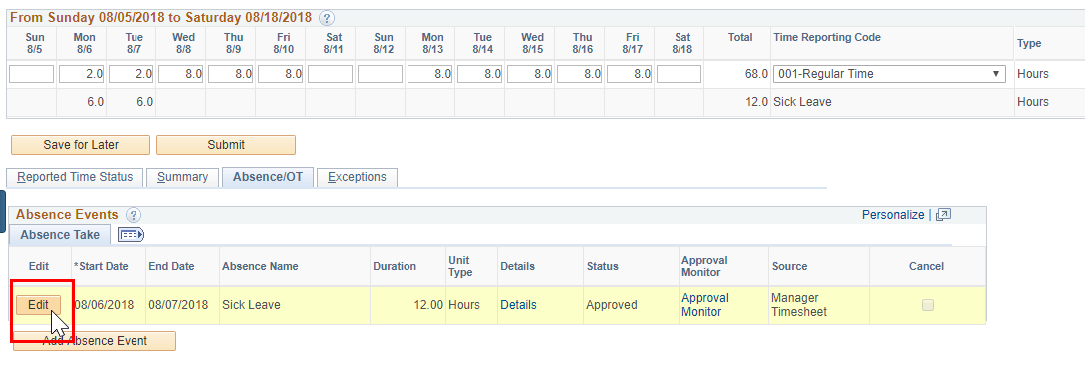Click the Thu 8/16 hours field

[579, 73]
